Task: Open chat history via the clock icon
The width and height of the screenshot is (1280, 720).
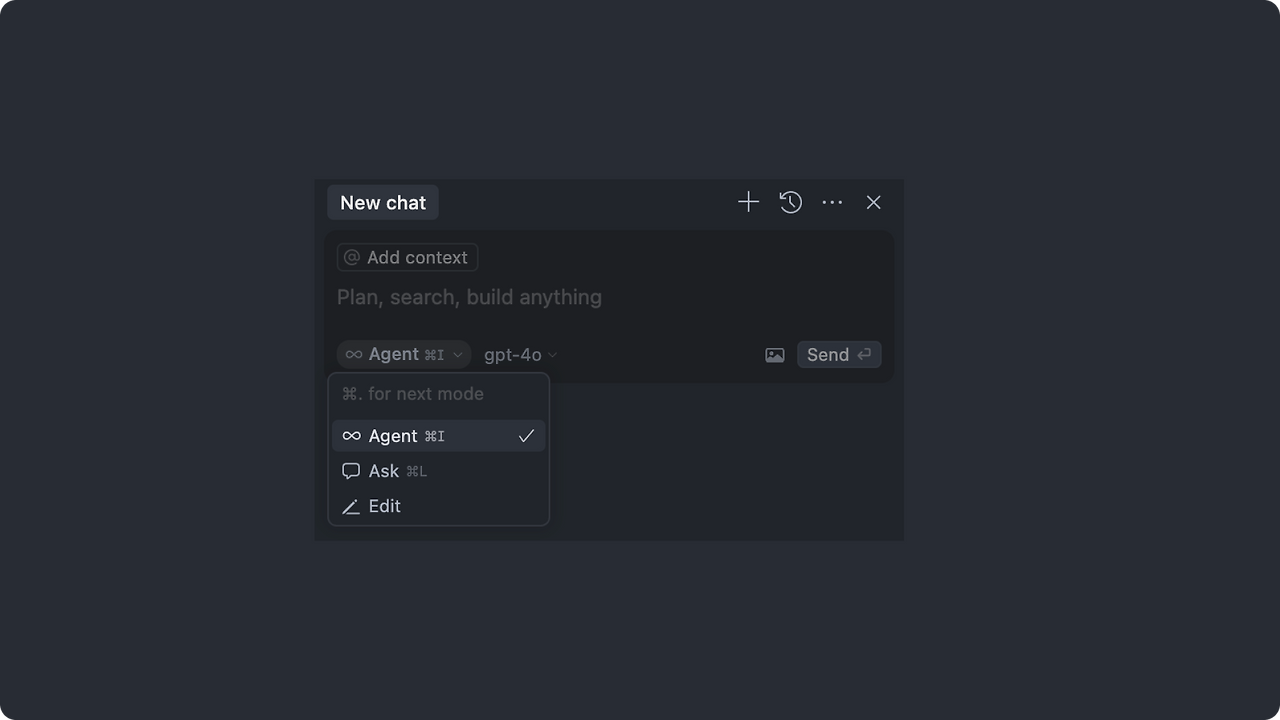Action: (x=790, y=202)
